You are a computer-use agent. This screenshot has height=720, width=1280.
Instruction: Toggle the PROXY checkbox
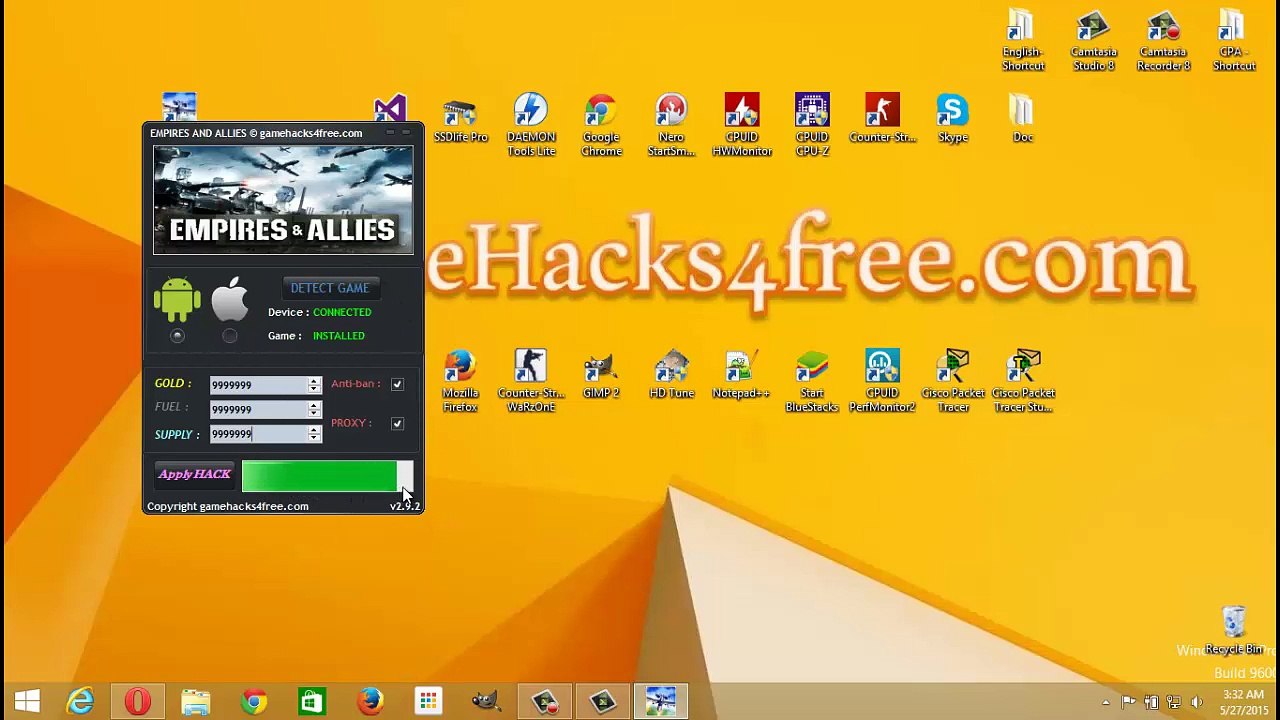pos(397,424)
